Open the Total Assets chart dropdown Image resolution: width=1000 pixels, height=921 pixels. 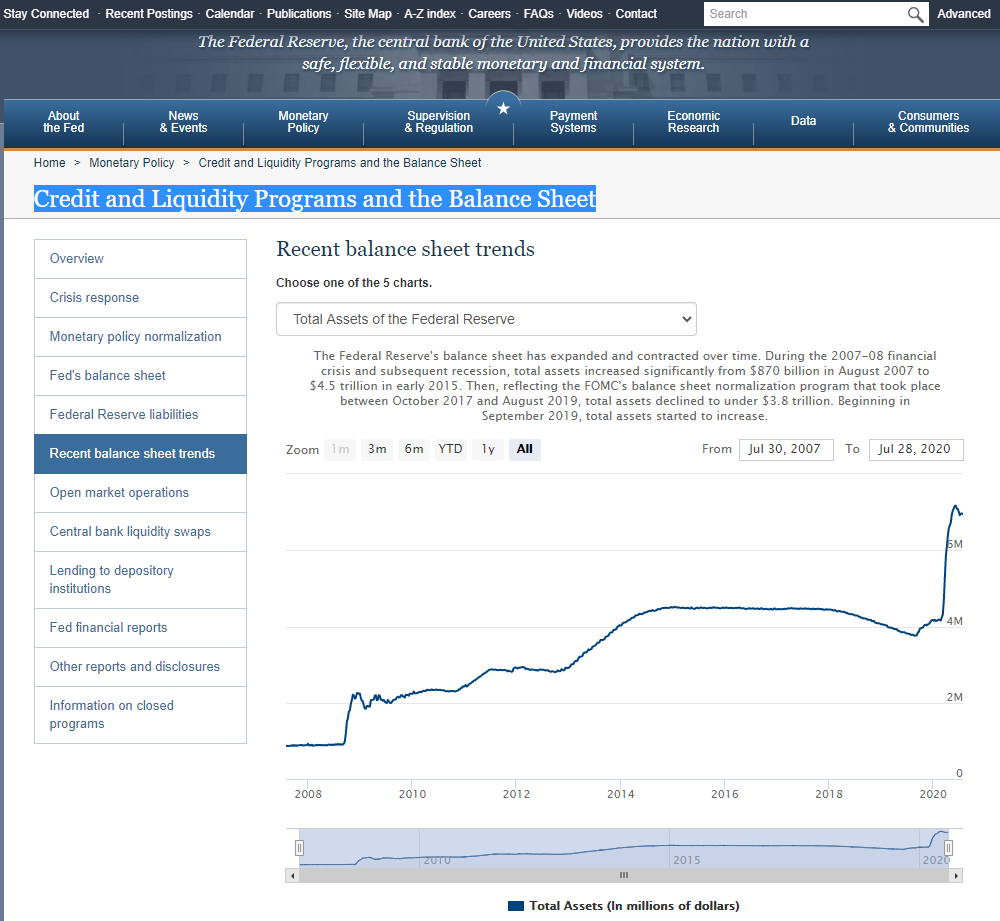tap(486, 319)
